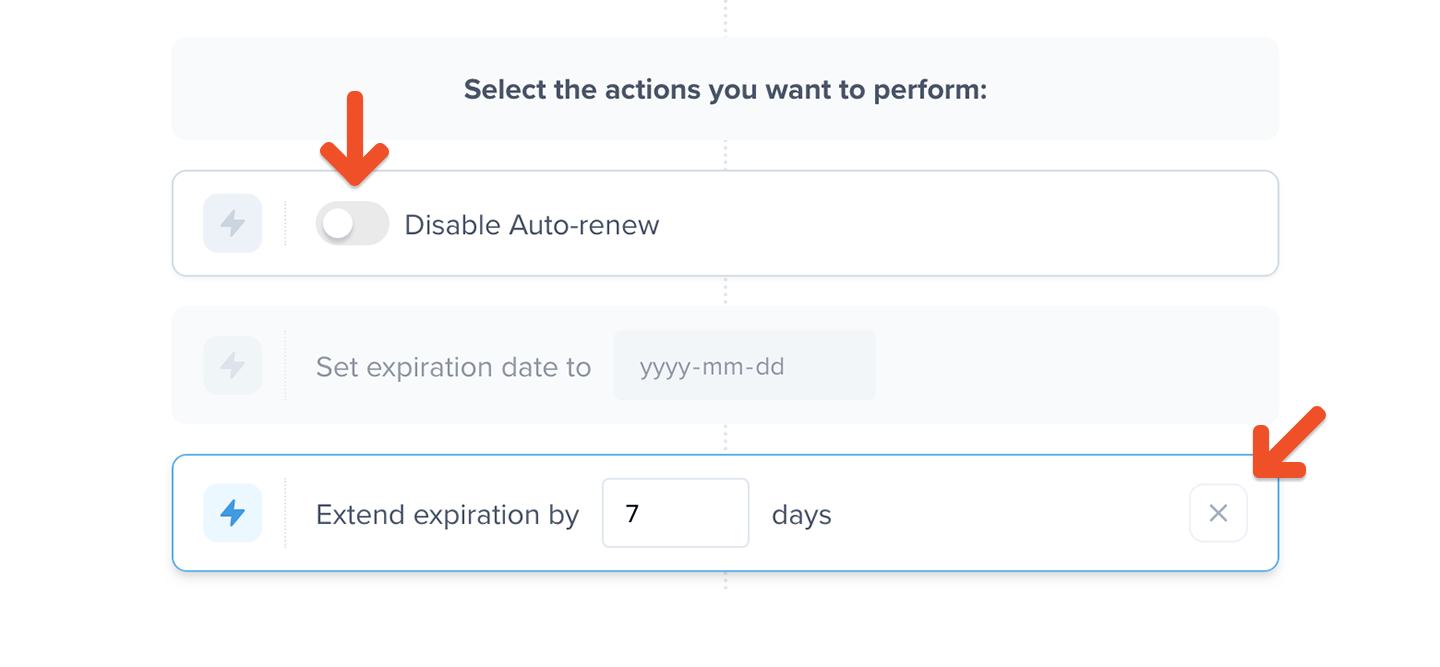Click the days number field showing 7
The image size is (1440, 667).
675,513
